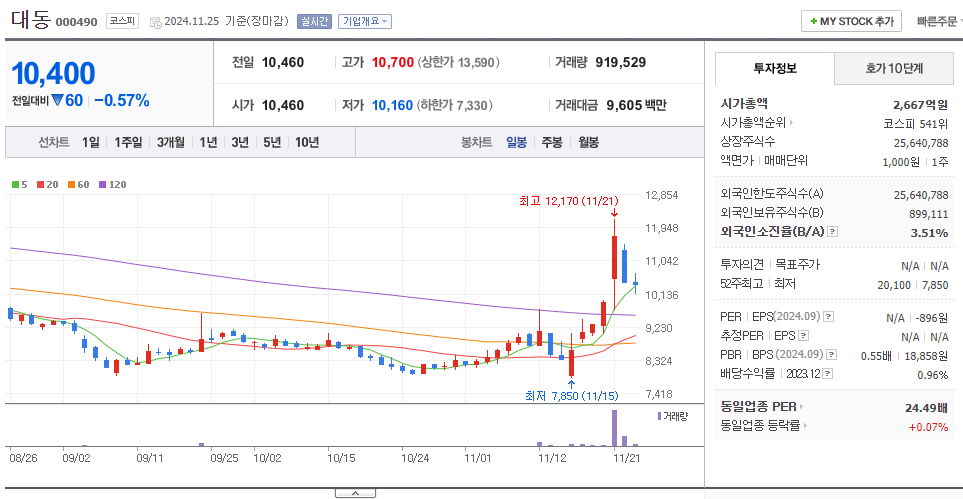
Task: Select the 일봉 daily candle chart
Action: point(516,143)
